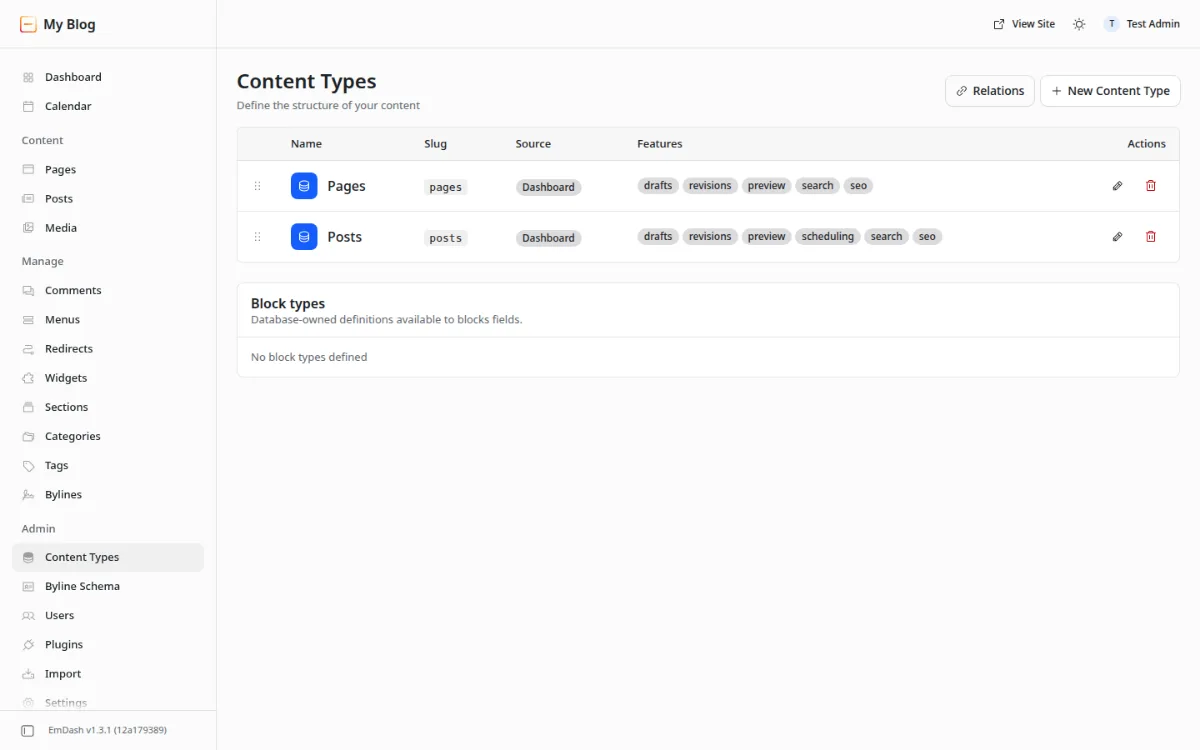Click the blue database icon for Posts
1200x750 pixels.
[304, 237]
